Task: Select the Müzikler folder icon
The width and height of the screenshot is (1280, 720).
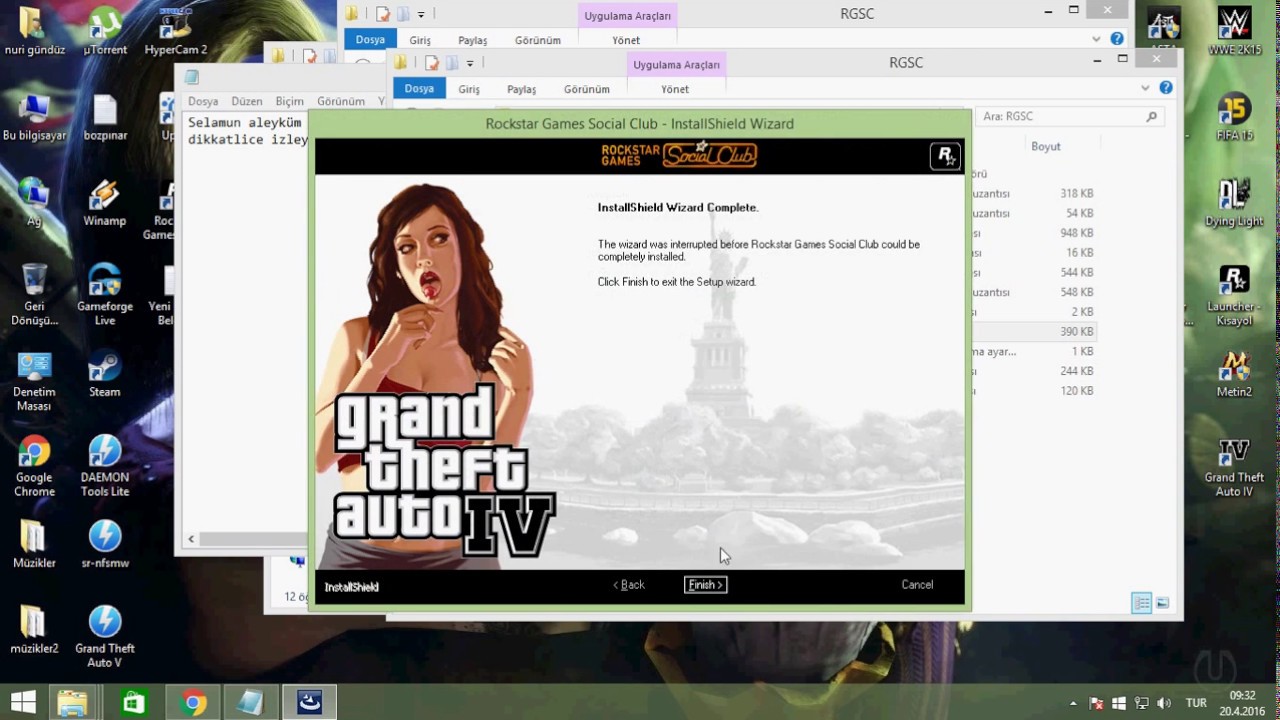Action: point(34,545)
